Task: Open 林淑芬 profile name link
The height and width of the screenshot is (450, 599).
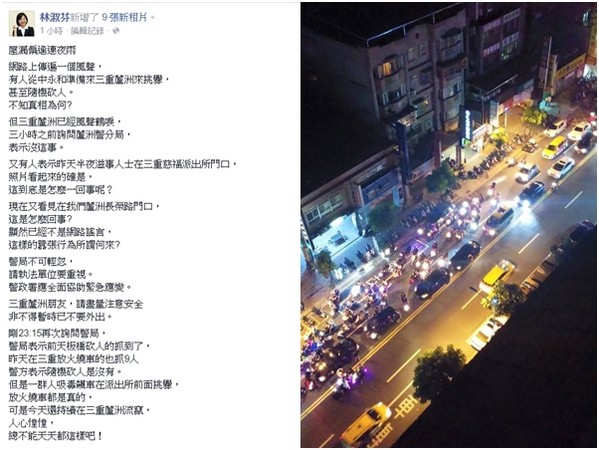Action: [x=55, y=17]
